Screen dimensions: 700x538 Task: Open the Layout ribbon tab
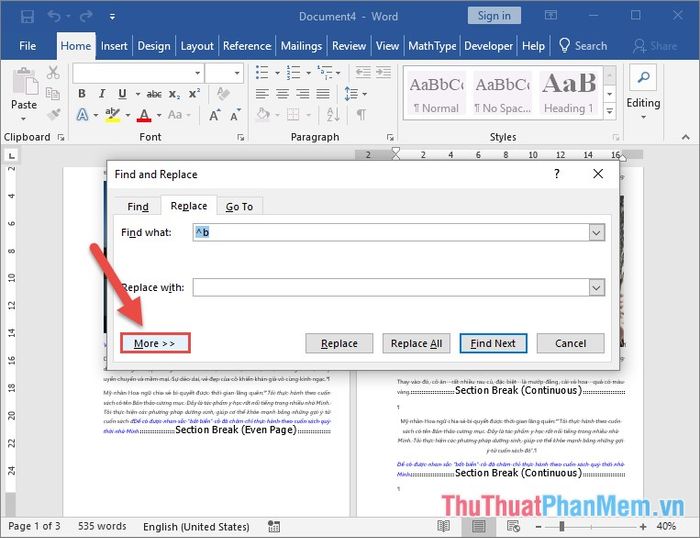point(197,46)
